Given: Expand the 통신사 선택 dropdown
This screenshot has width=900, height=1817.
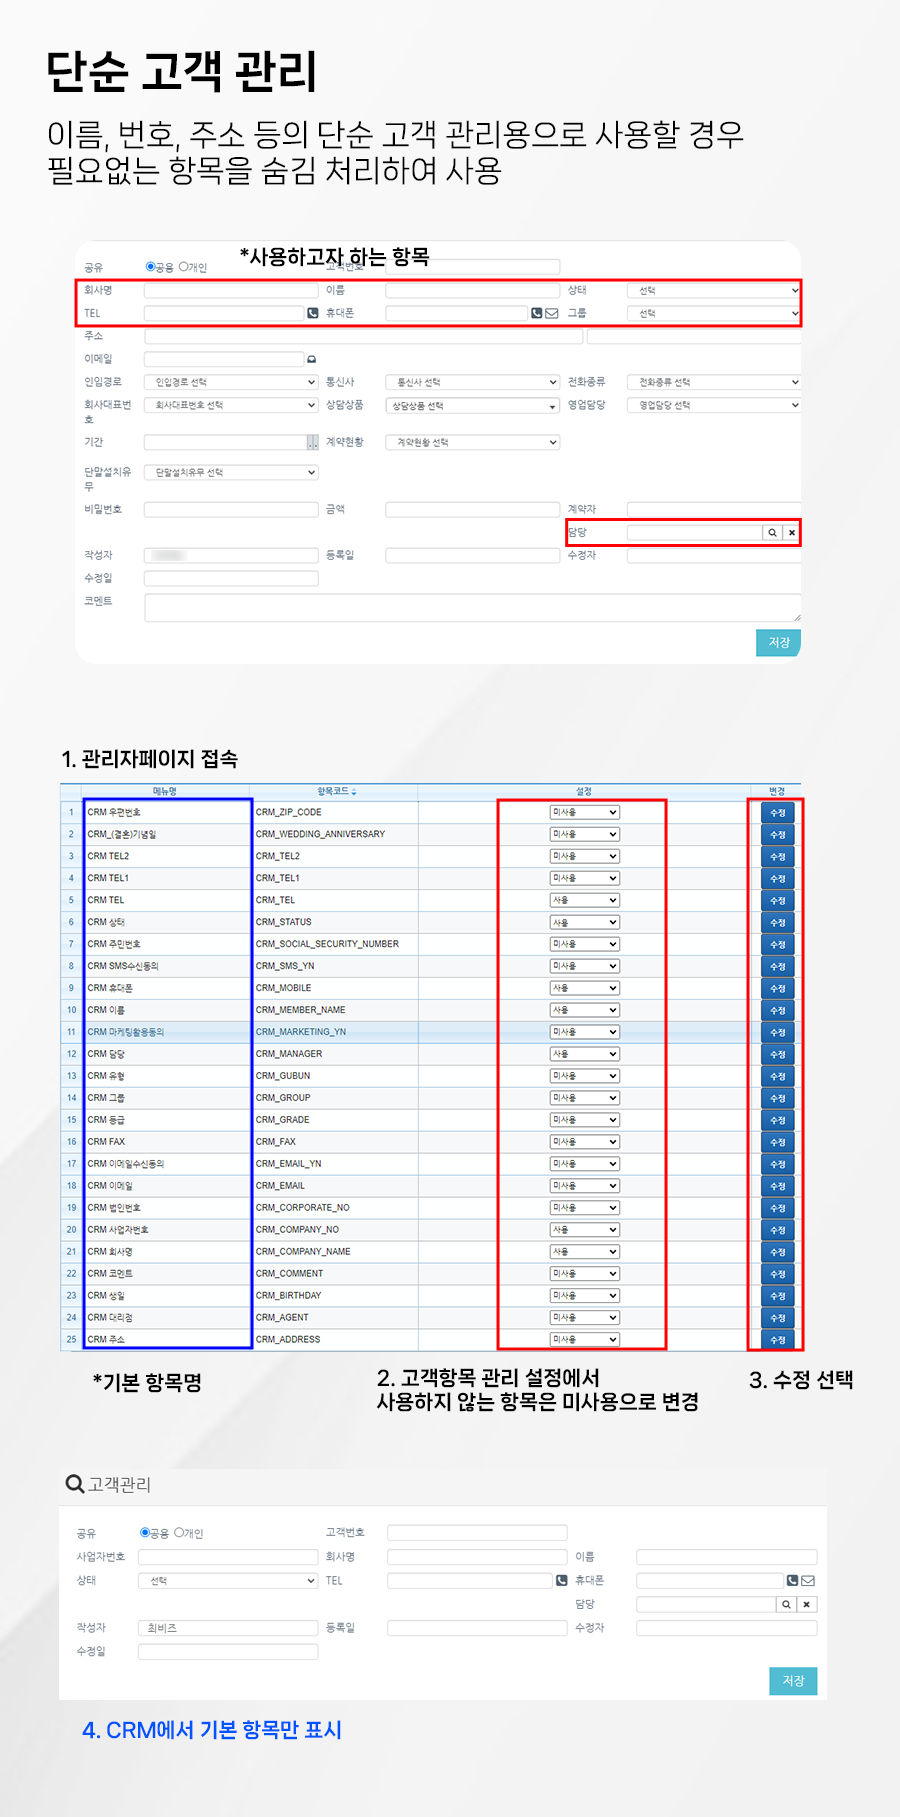Looking at the screenshot, I should pyautogui.click(x=473, y=382).
